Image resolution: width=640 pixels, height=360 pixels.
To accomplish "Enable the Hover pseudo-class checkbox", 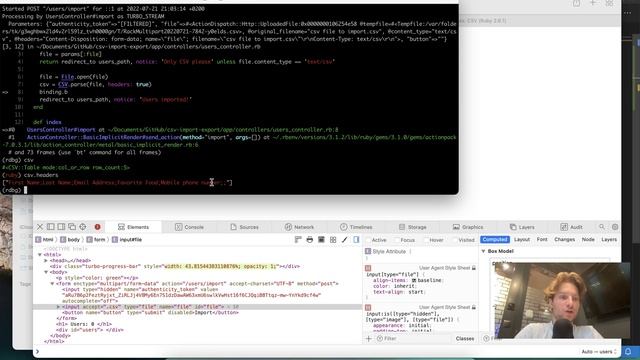I will pyautogui.click(x=426, y=240).
